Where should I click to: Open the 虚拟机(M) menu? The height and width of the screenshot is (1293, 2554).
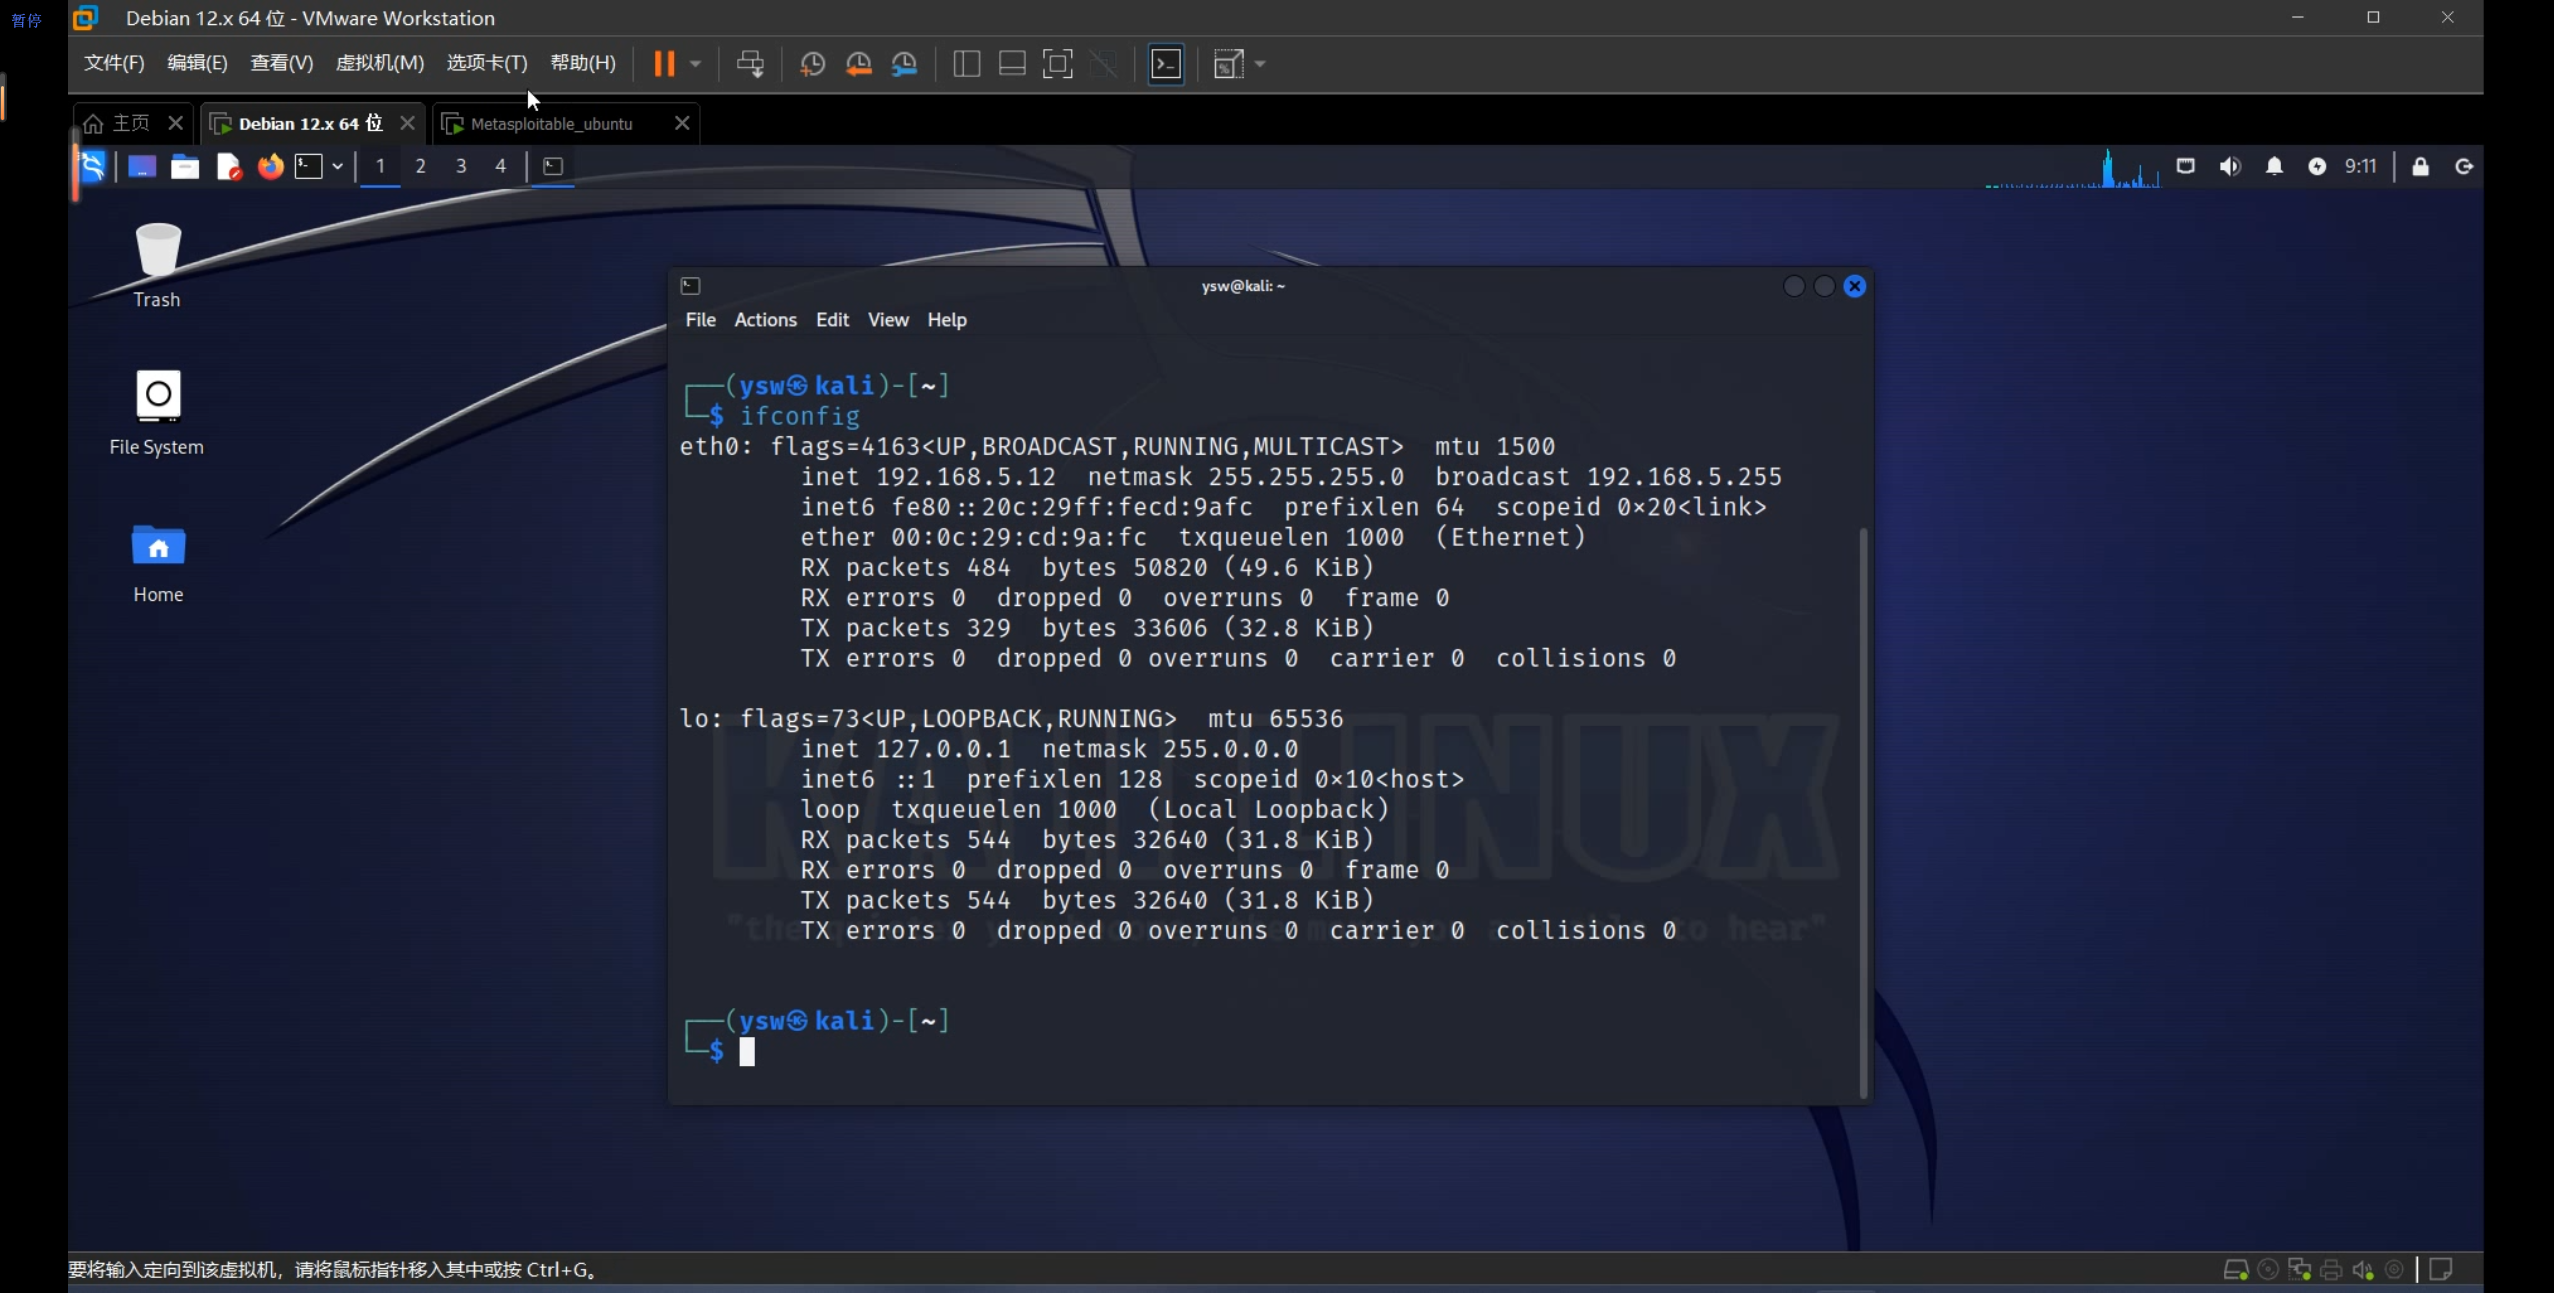(x=379, y=63)
